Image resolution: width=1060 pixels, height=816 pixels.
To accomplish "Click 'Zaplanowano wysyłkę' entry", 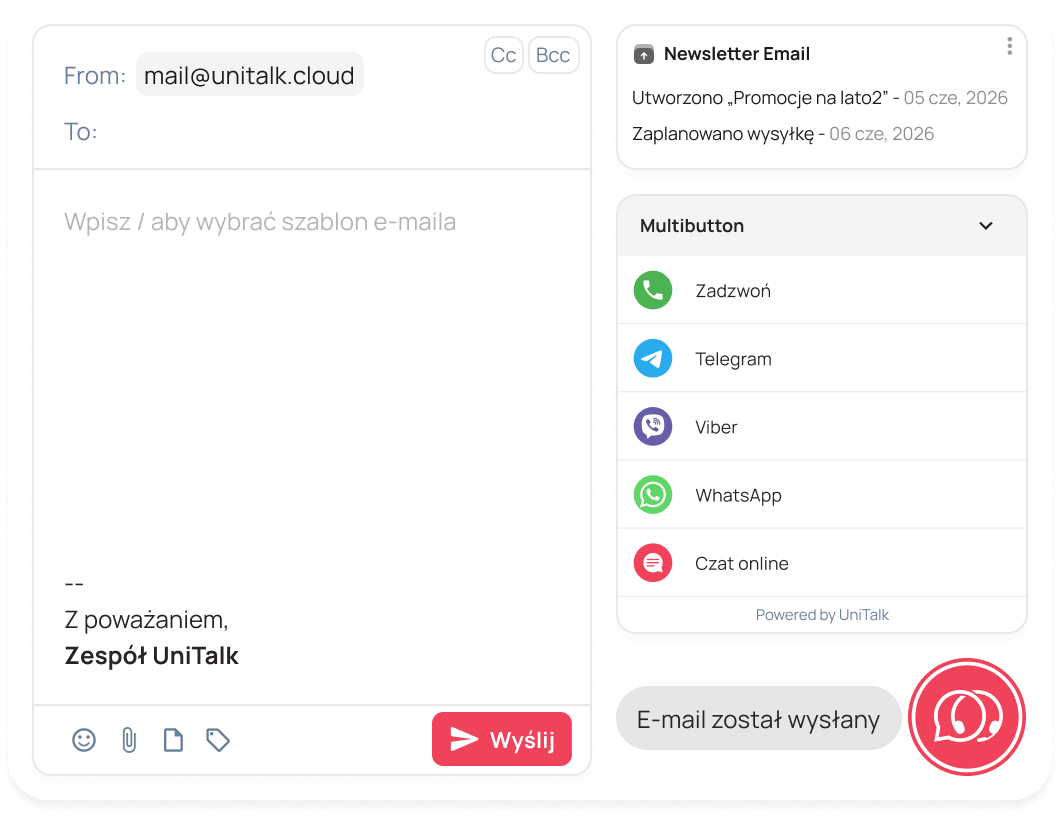I will (x=723, y=134).
